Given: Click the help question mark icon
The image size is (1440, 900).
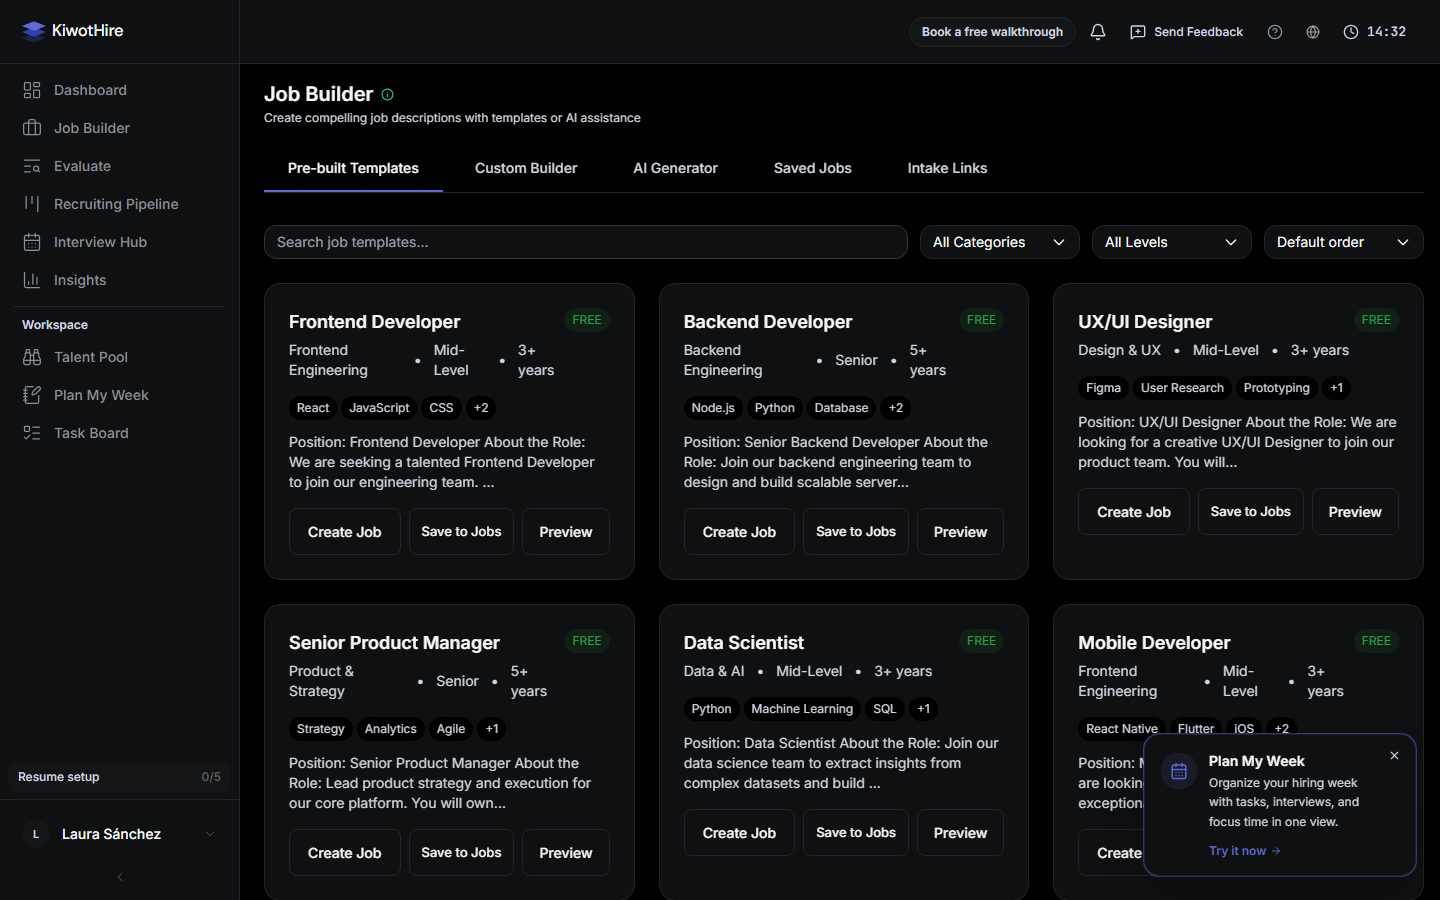Looking at the screenshot, I should coord(1275,32).
